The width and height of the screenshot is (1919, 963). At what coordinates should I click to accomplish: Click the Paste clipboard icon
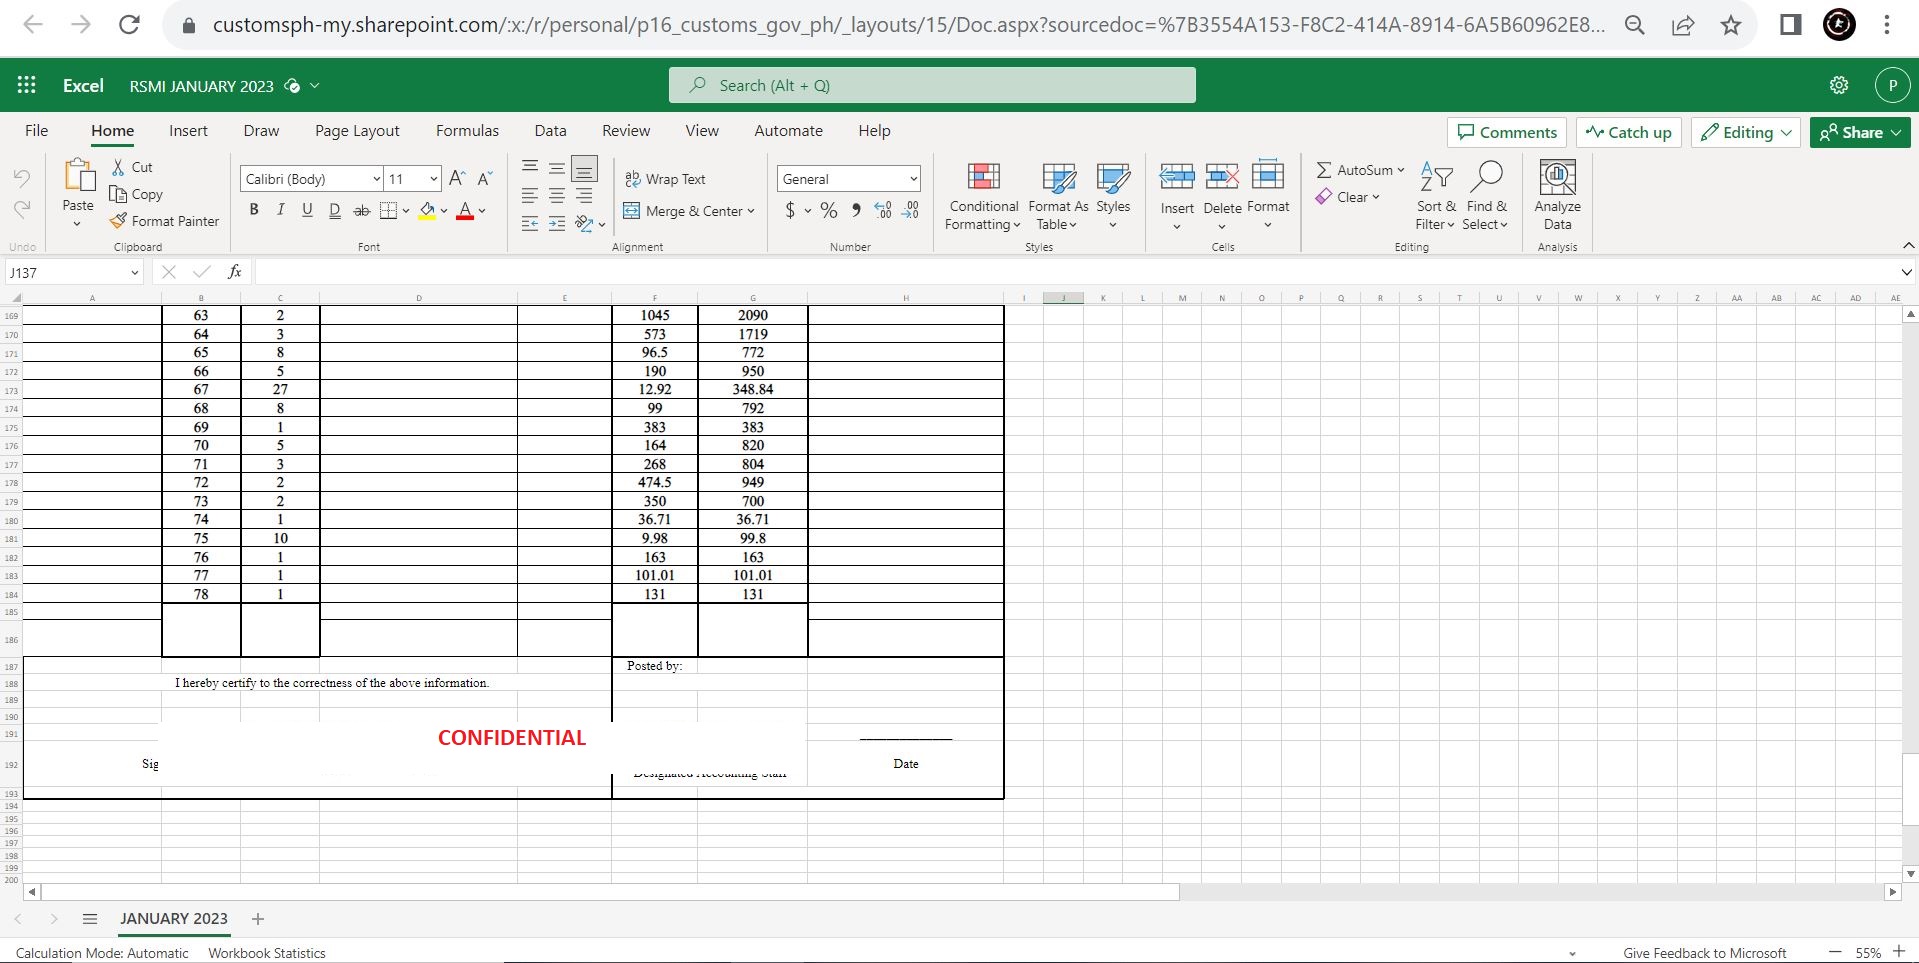(78, 176)
